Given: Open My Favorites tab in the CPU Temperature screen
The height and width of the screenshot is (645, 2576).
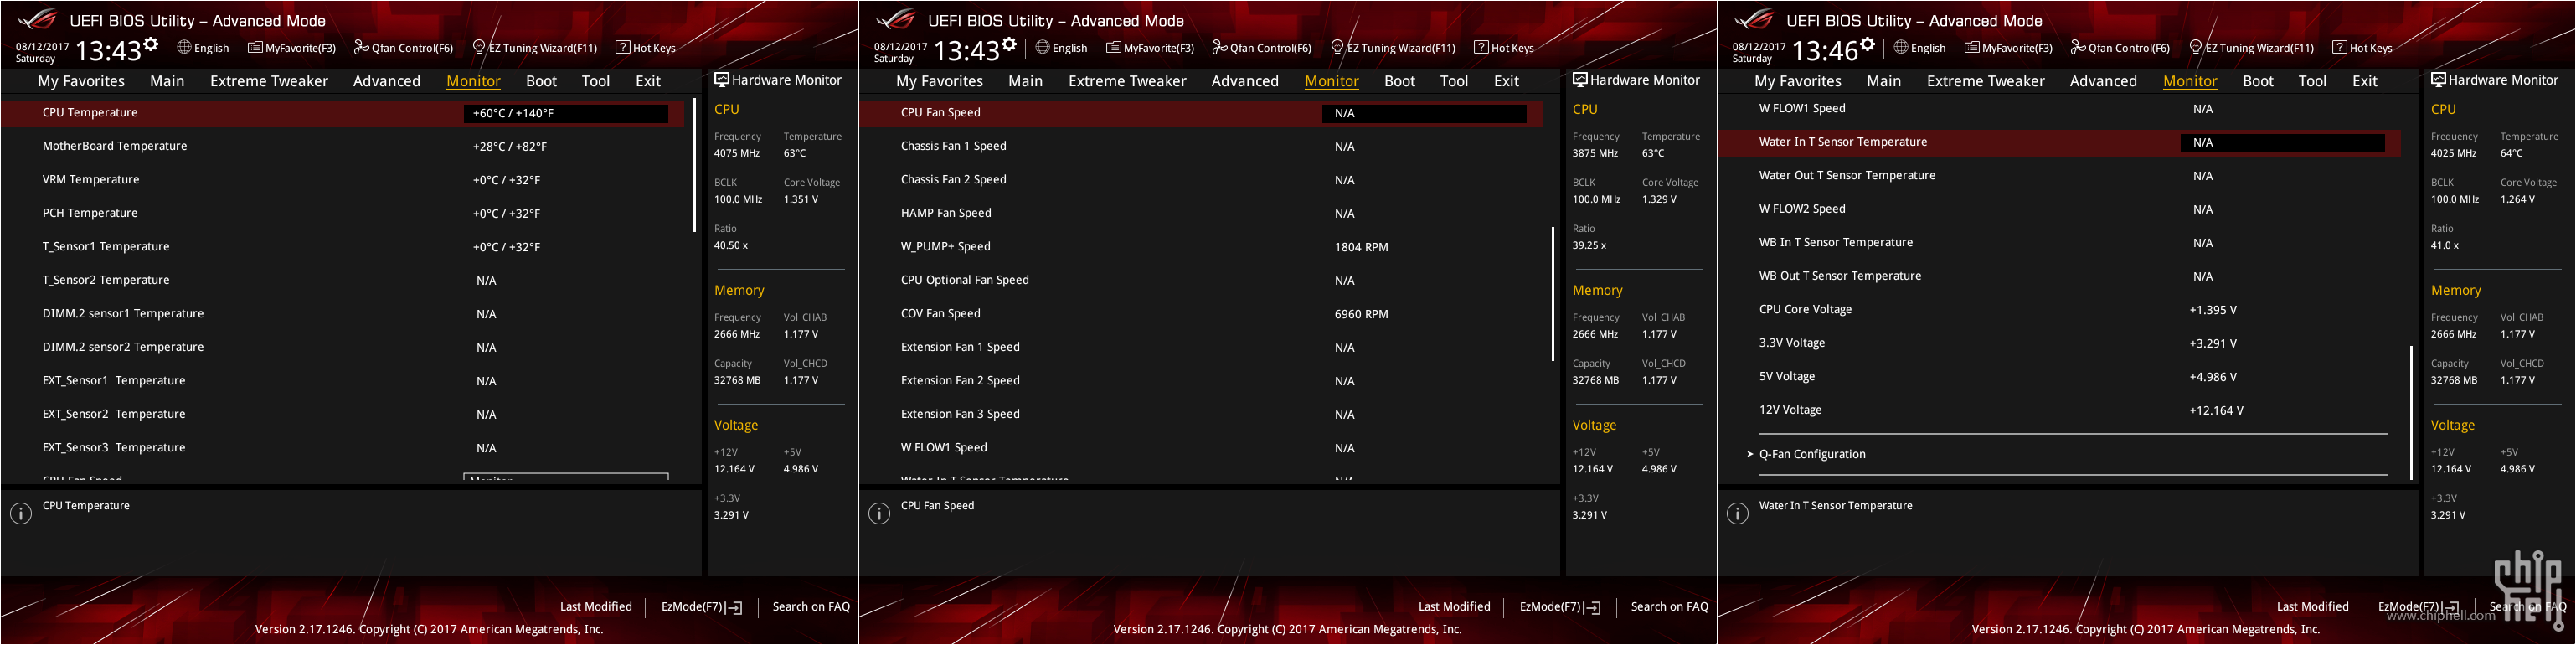Looking at the screenshot, I should pos(81,81).
